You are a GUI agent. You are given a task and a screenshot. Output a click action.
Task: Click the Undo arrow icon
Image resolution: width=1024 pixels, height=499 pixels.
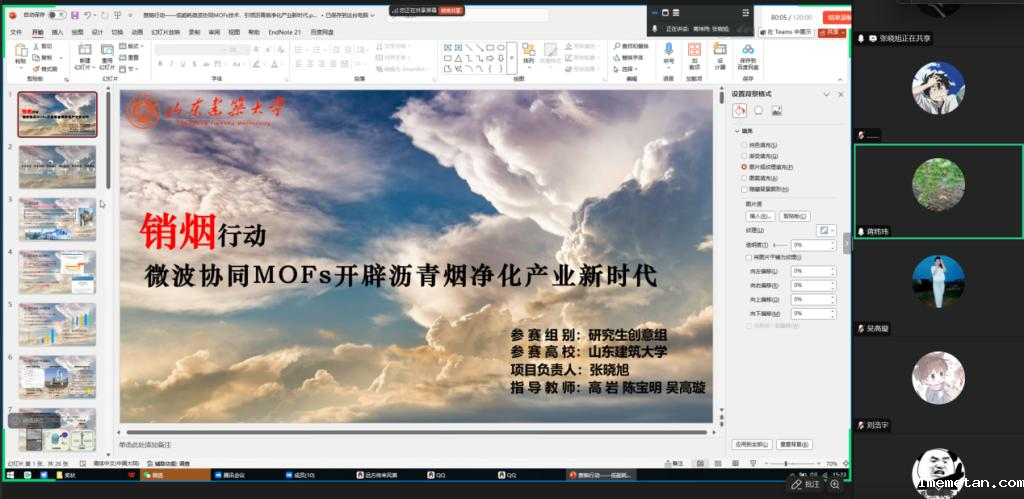[x=89, y=16]
